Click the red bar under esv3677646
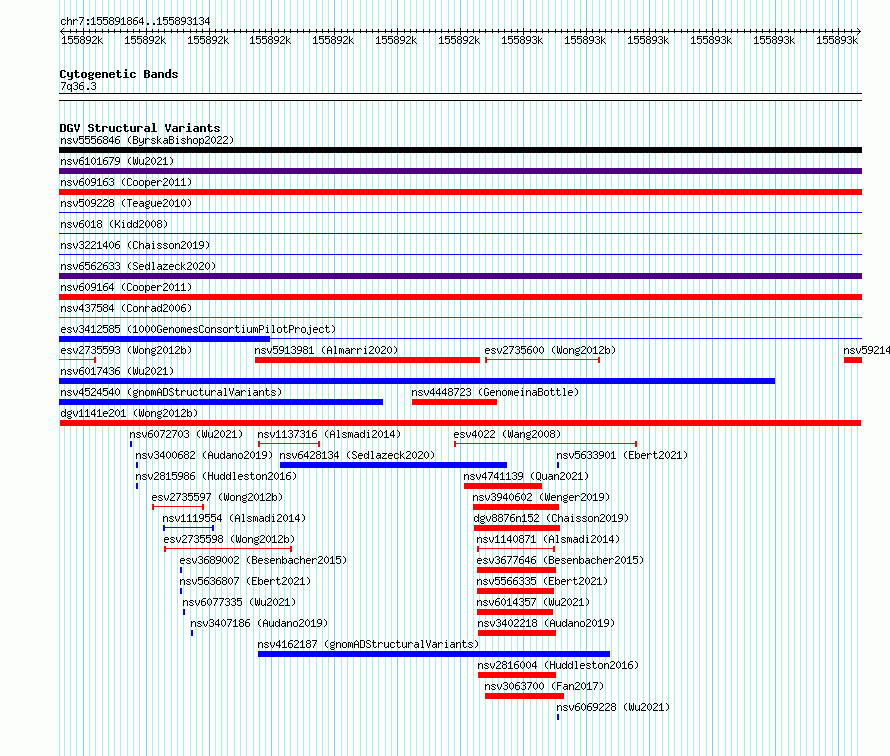 pyautogui.click(x=516, y=570)
